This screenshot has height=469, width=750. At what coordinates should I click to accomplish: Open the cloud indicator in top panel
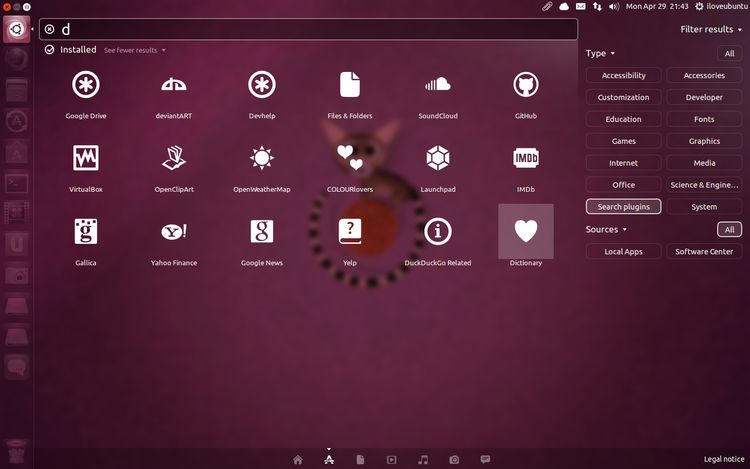(564, 7)
